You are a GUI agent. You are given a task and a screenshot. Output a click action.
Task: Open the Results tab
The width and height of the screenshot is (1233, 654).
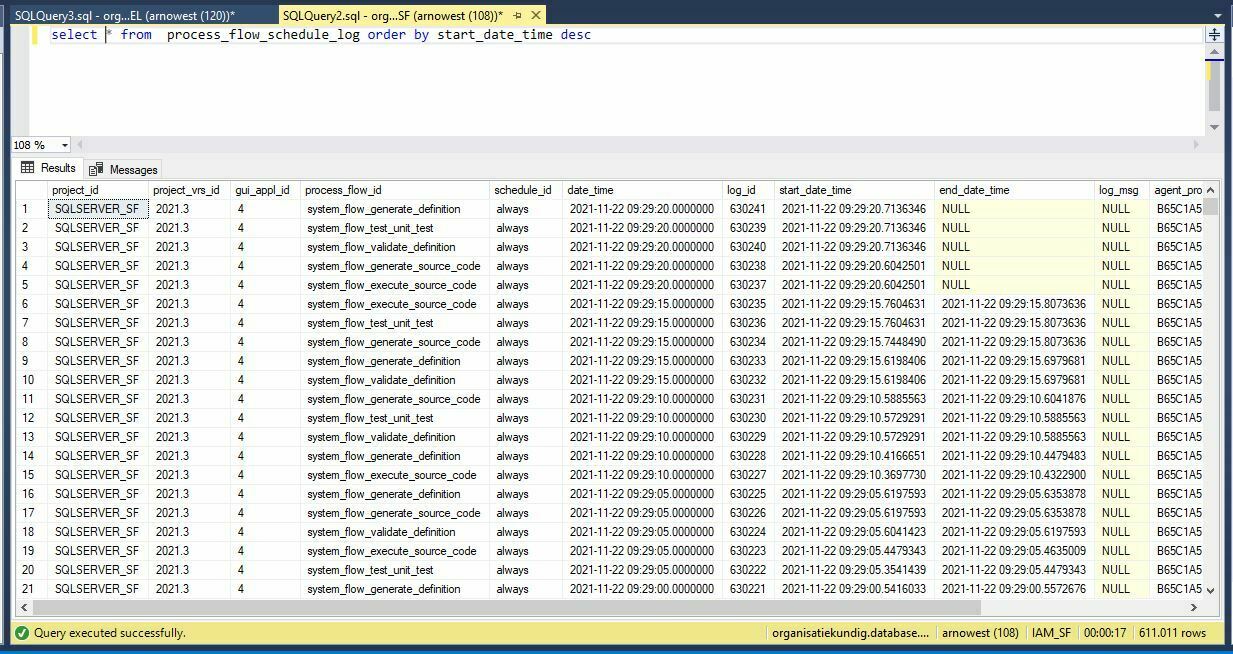(48, 168)
